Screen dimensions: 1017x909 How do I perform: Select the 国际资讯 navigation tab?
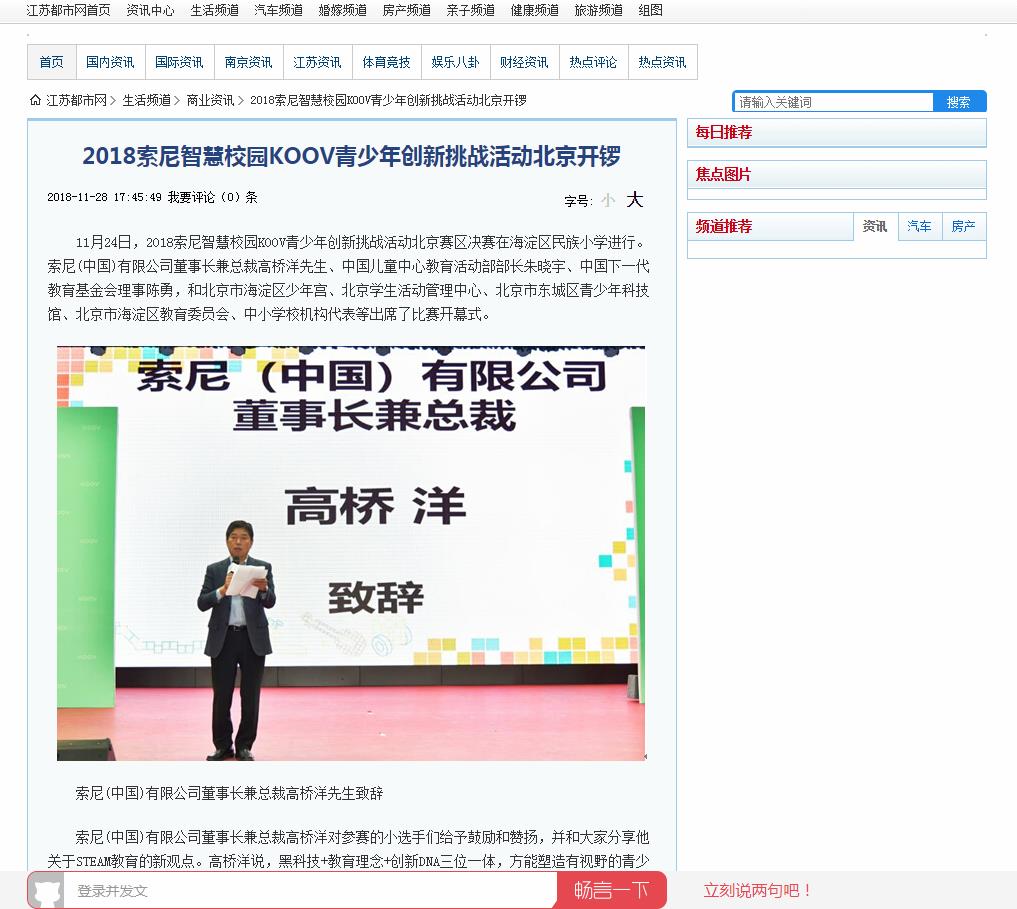[180, 62]
